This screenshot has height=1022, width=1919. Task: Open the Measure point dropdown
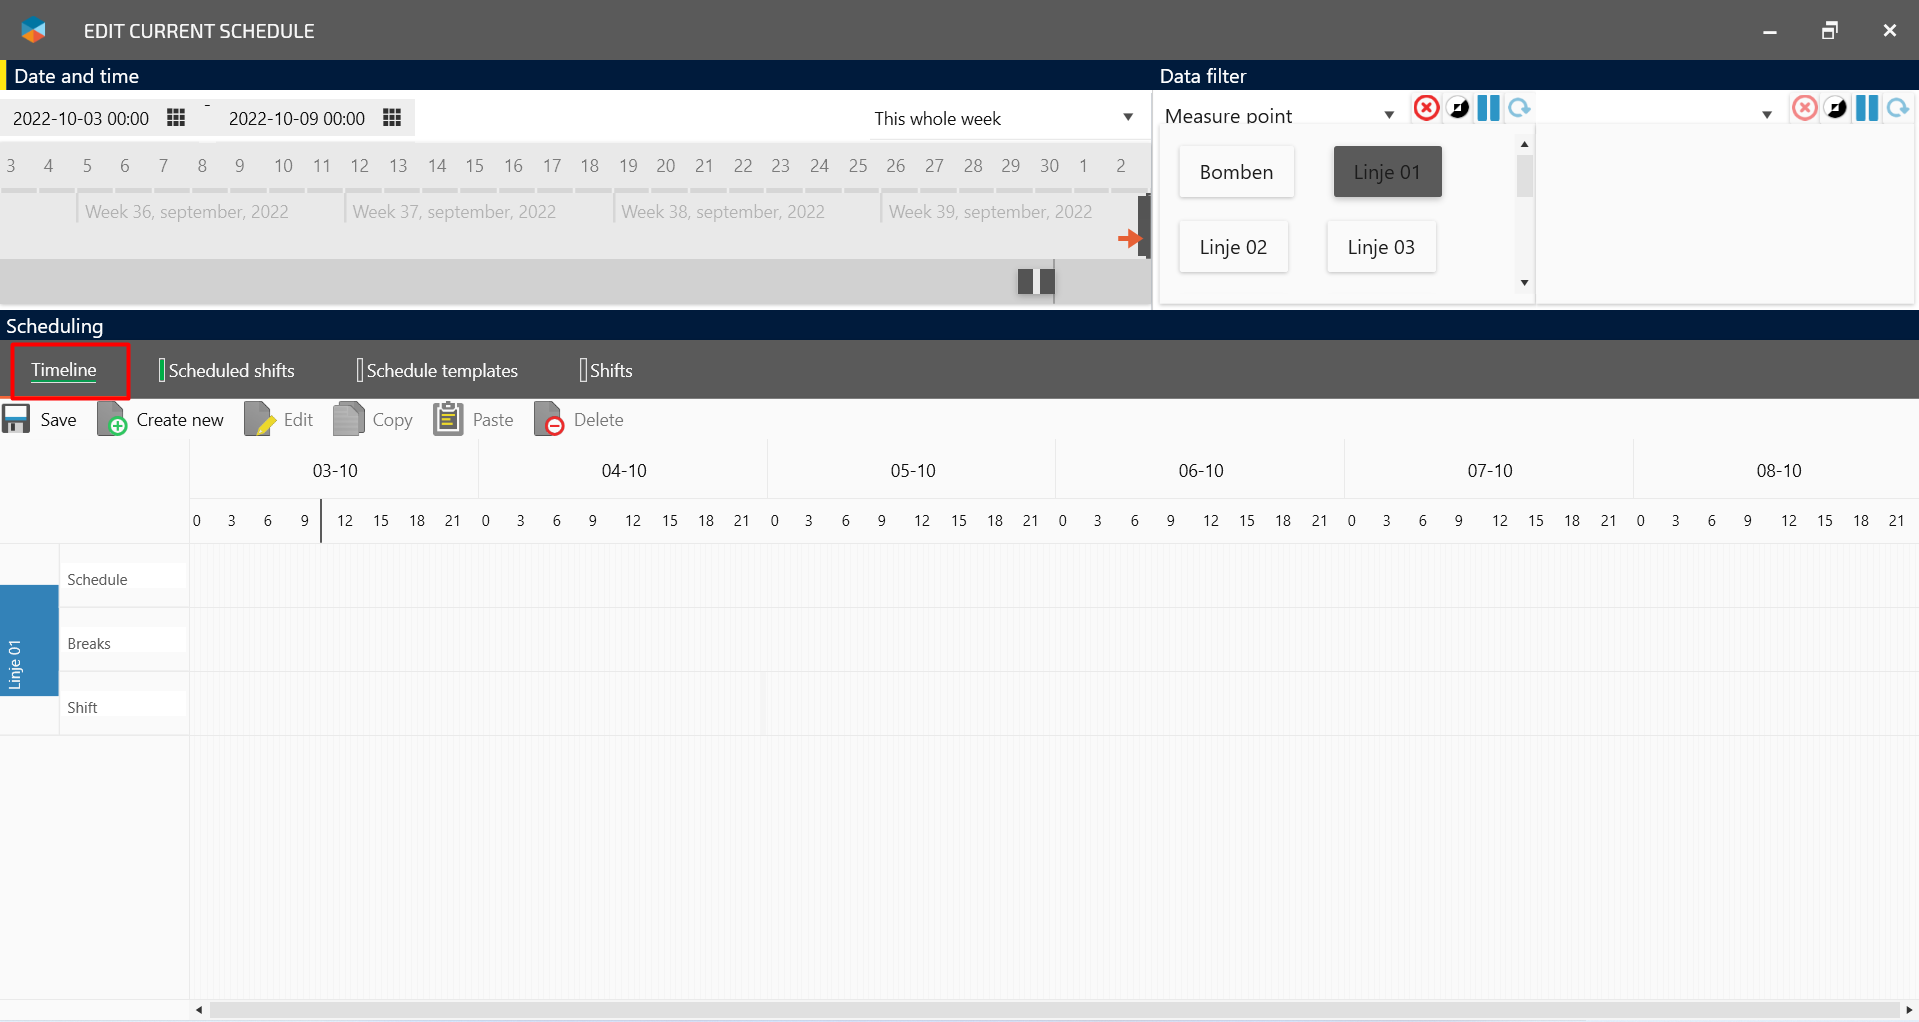pos(1389,115)
